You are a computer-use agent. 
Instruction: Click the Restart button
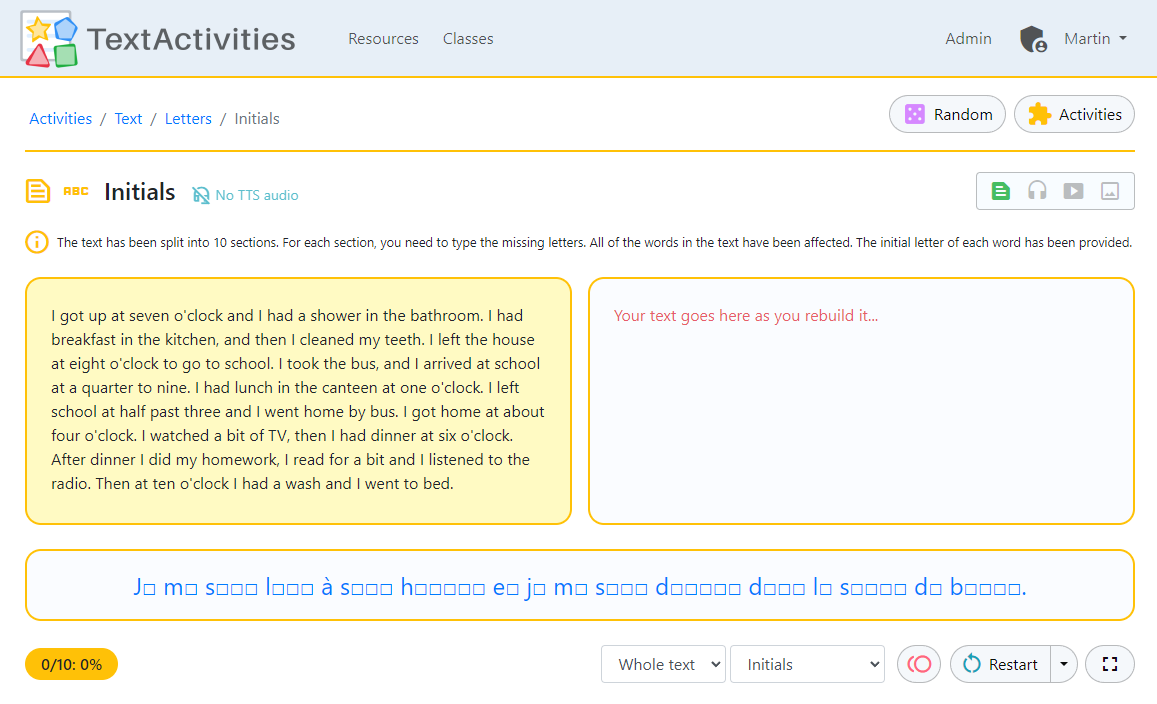1001,664
